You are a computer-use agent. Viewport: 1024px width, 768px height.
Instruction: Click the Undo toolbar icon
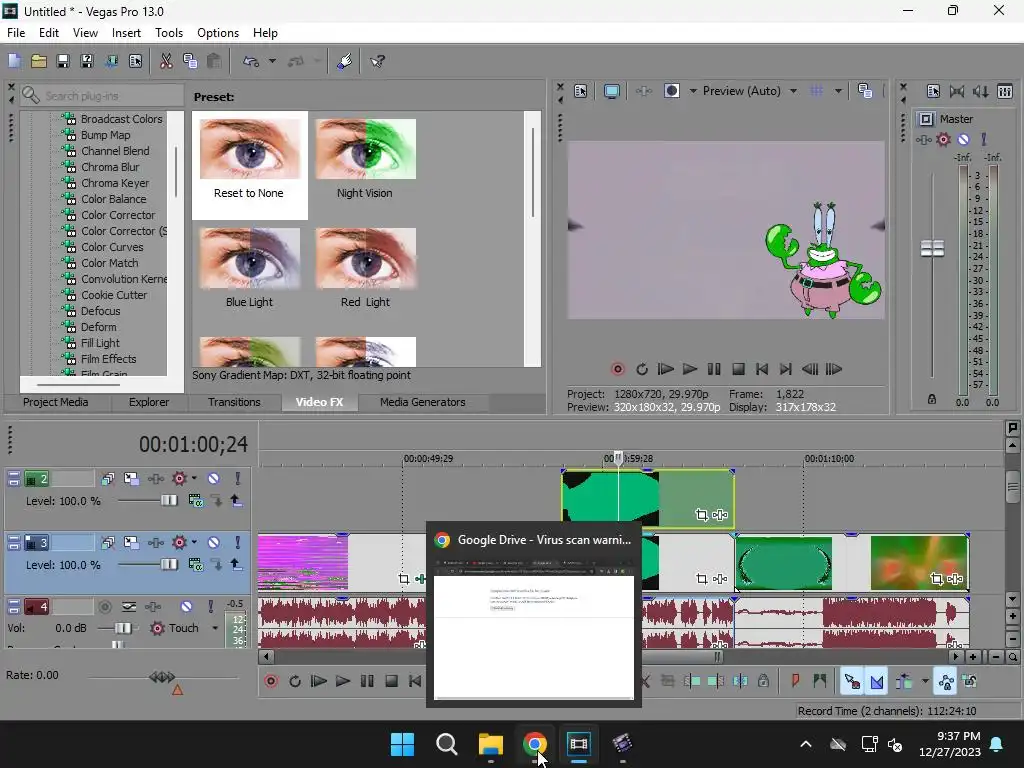pos(251,61)
